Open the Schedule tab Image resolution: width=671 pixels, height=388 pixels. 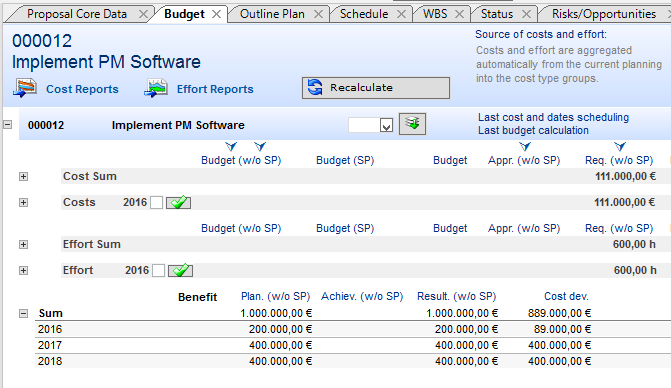click(x=364, y=14)
